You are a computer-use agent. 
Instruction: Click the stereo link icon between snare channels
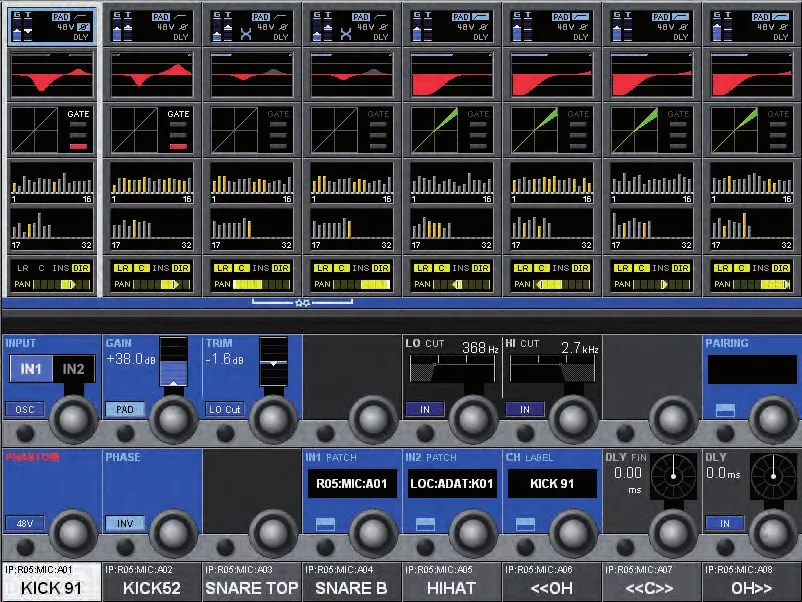(x=302, y=303)
